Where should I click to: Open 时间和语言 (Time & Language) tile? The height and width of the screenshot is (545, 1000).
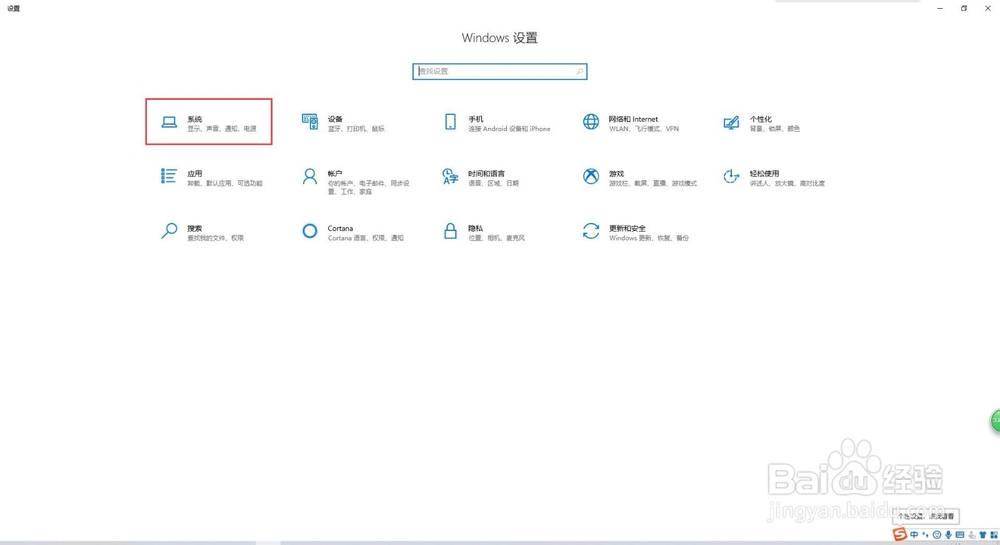click(481, 177)
